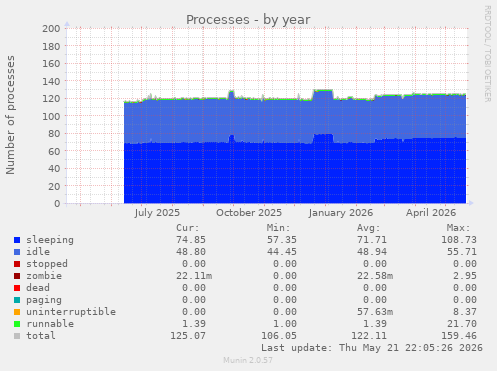Click the uninterruptible legend color swatch

pos(17,312)
